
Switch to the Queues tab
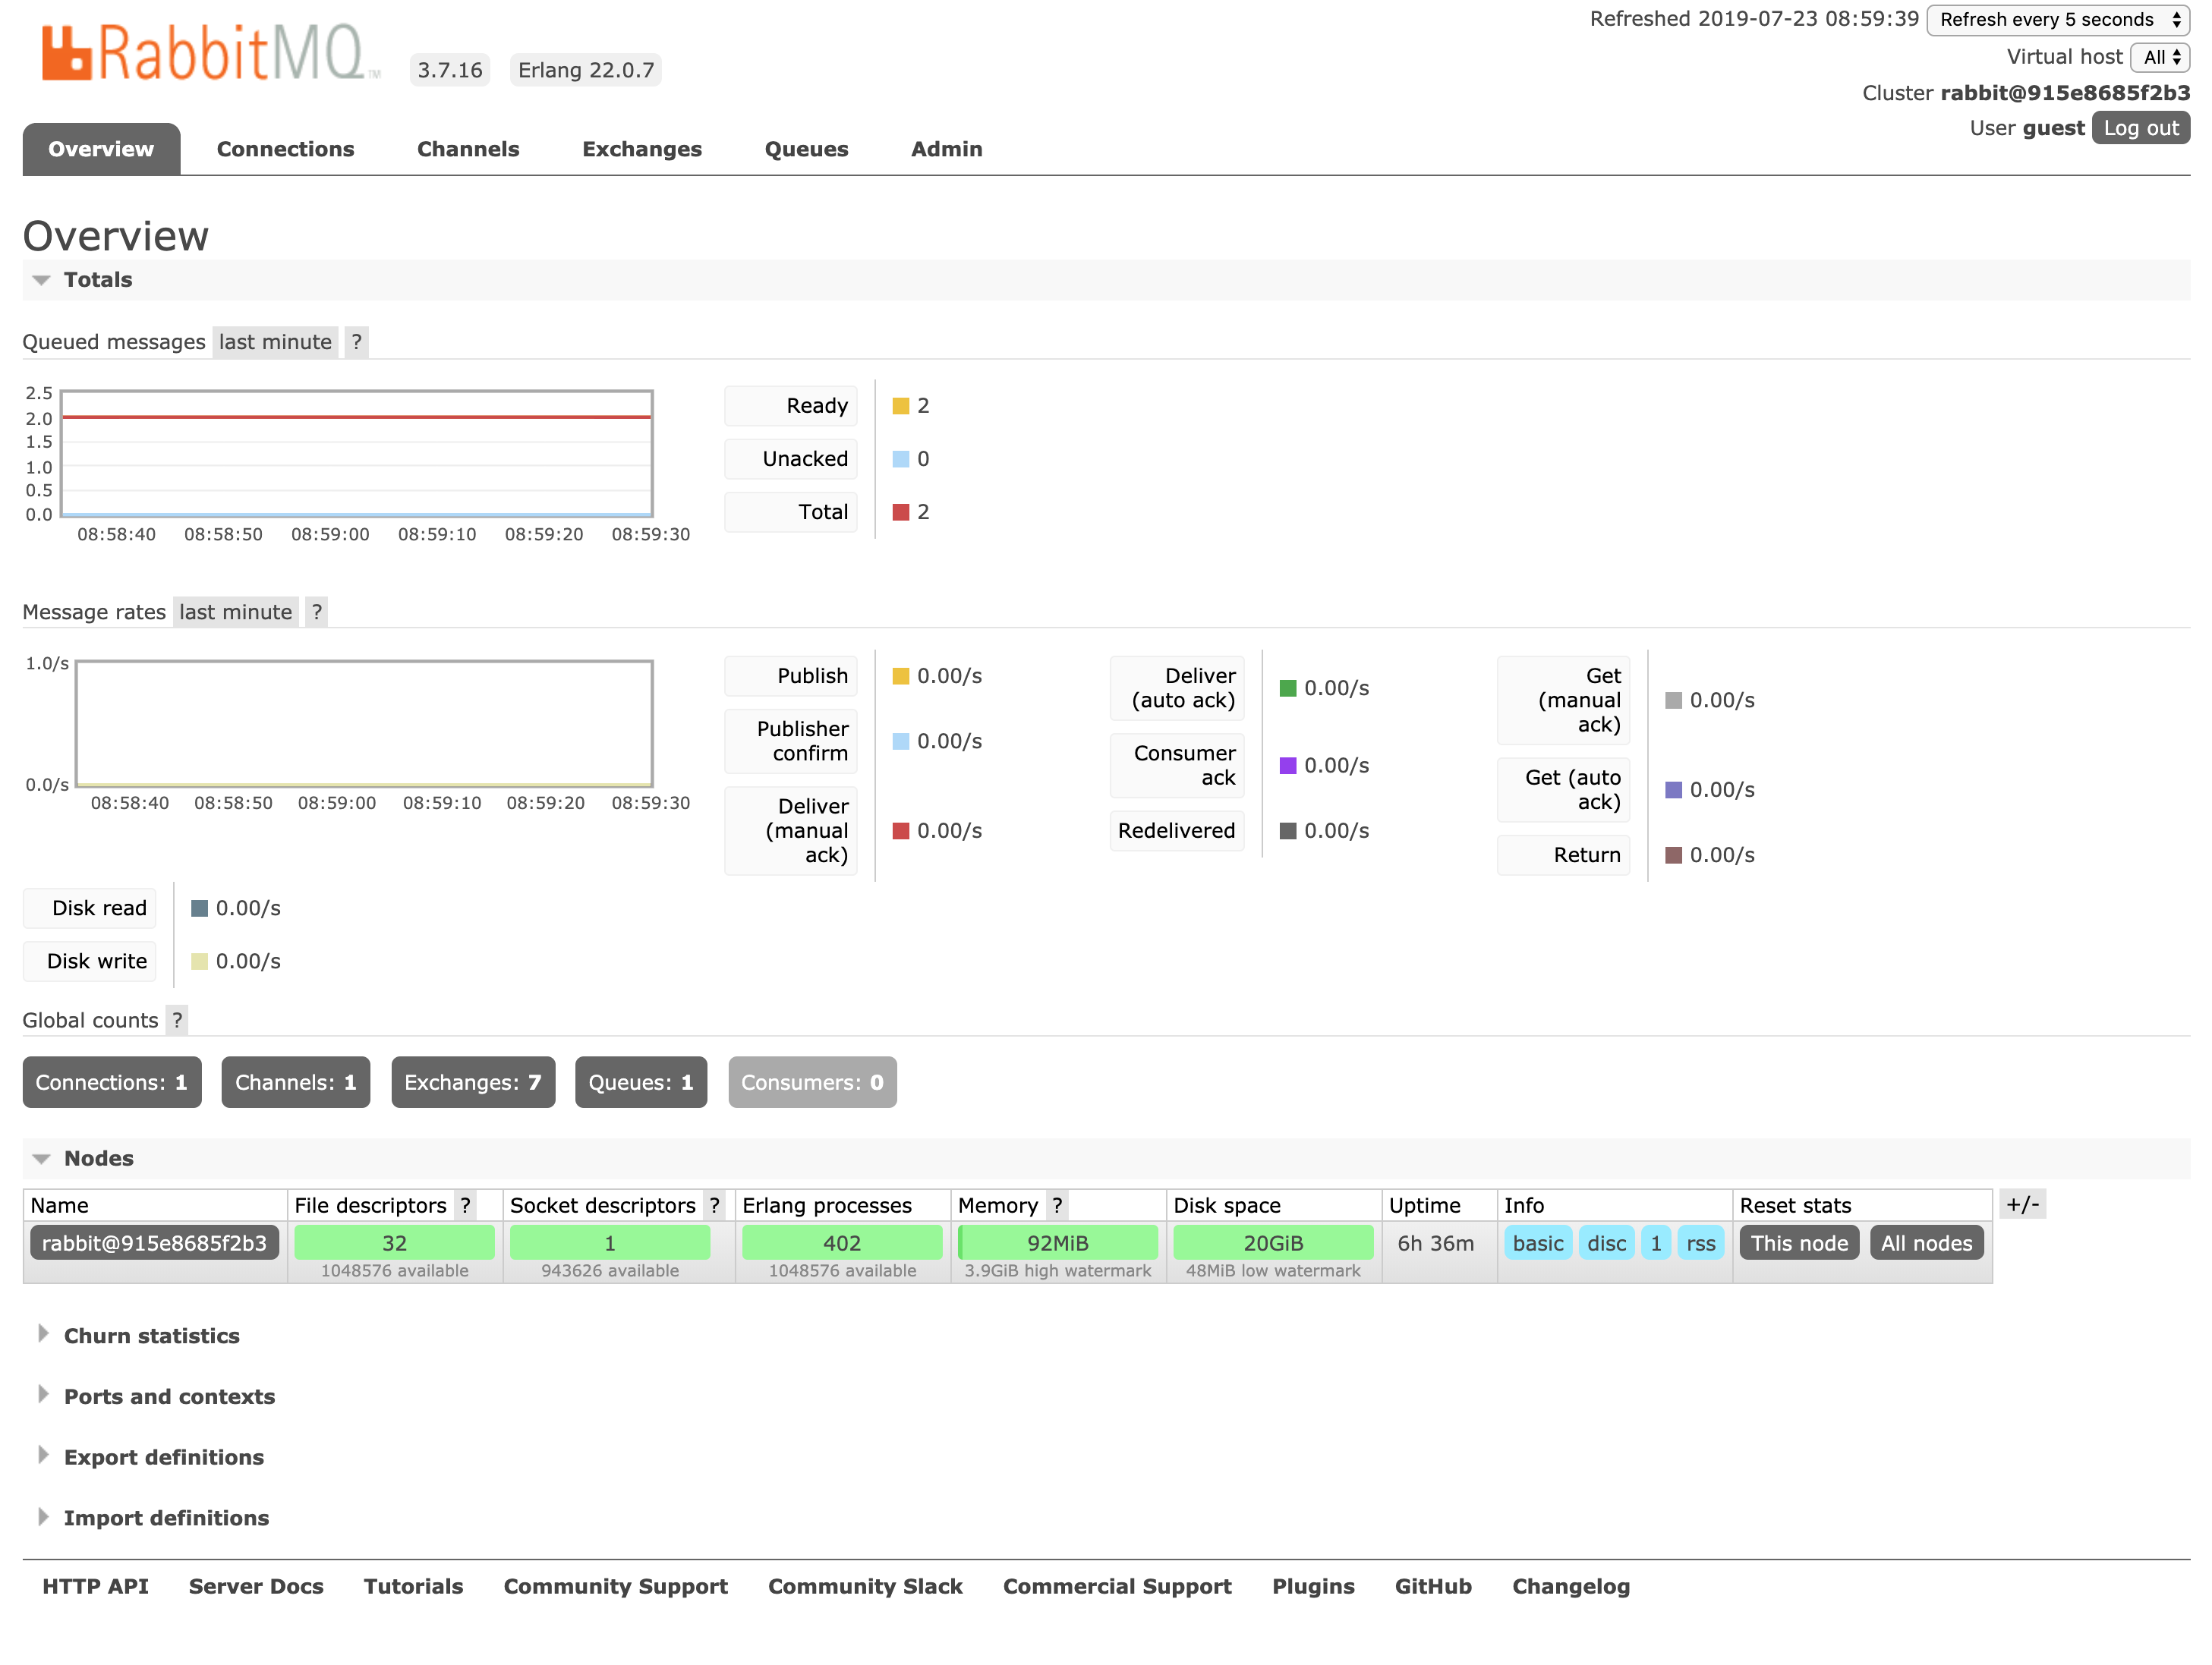tap(806, 149)
